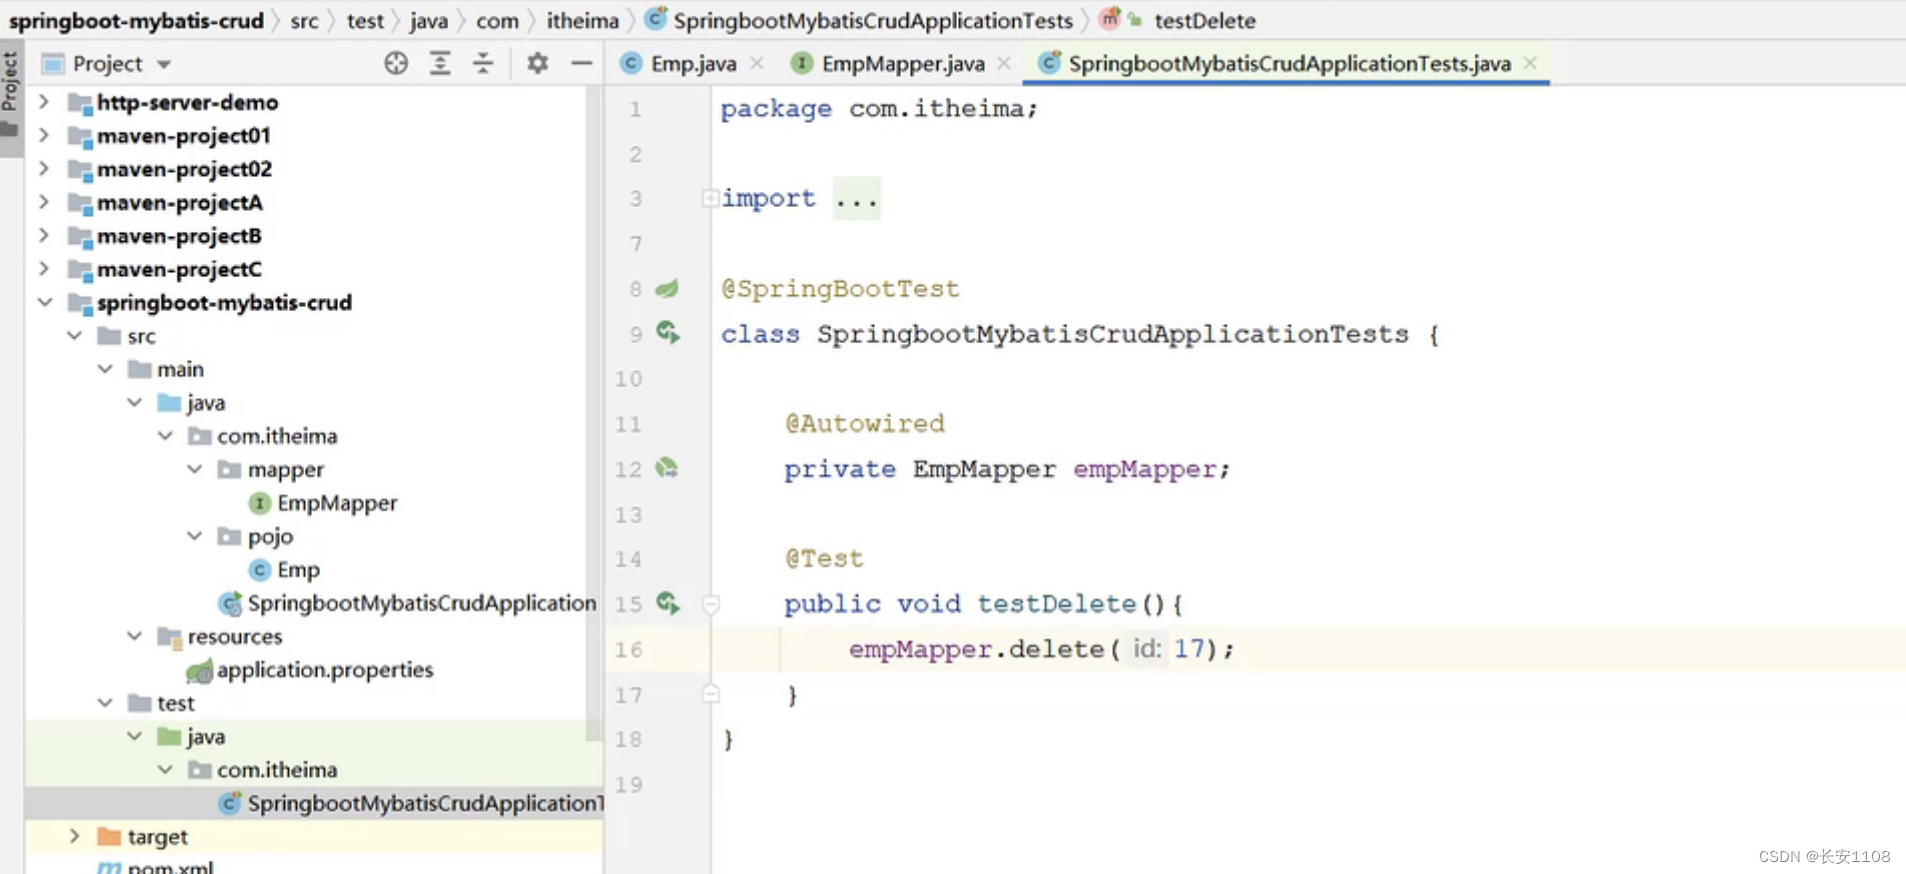Click the Project tree vertical scrollbar
This screenshot has height=874, width=1906.
594,412
